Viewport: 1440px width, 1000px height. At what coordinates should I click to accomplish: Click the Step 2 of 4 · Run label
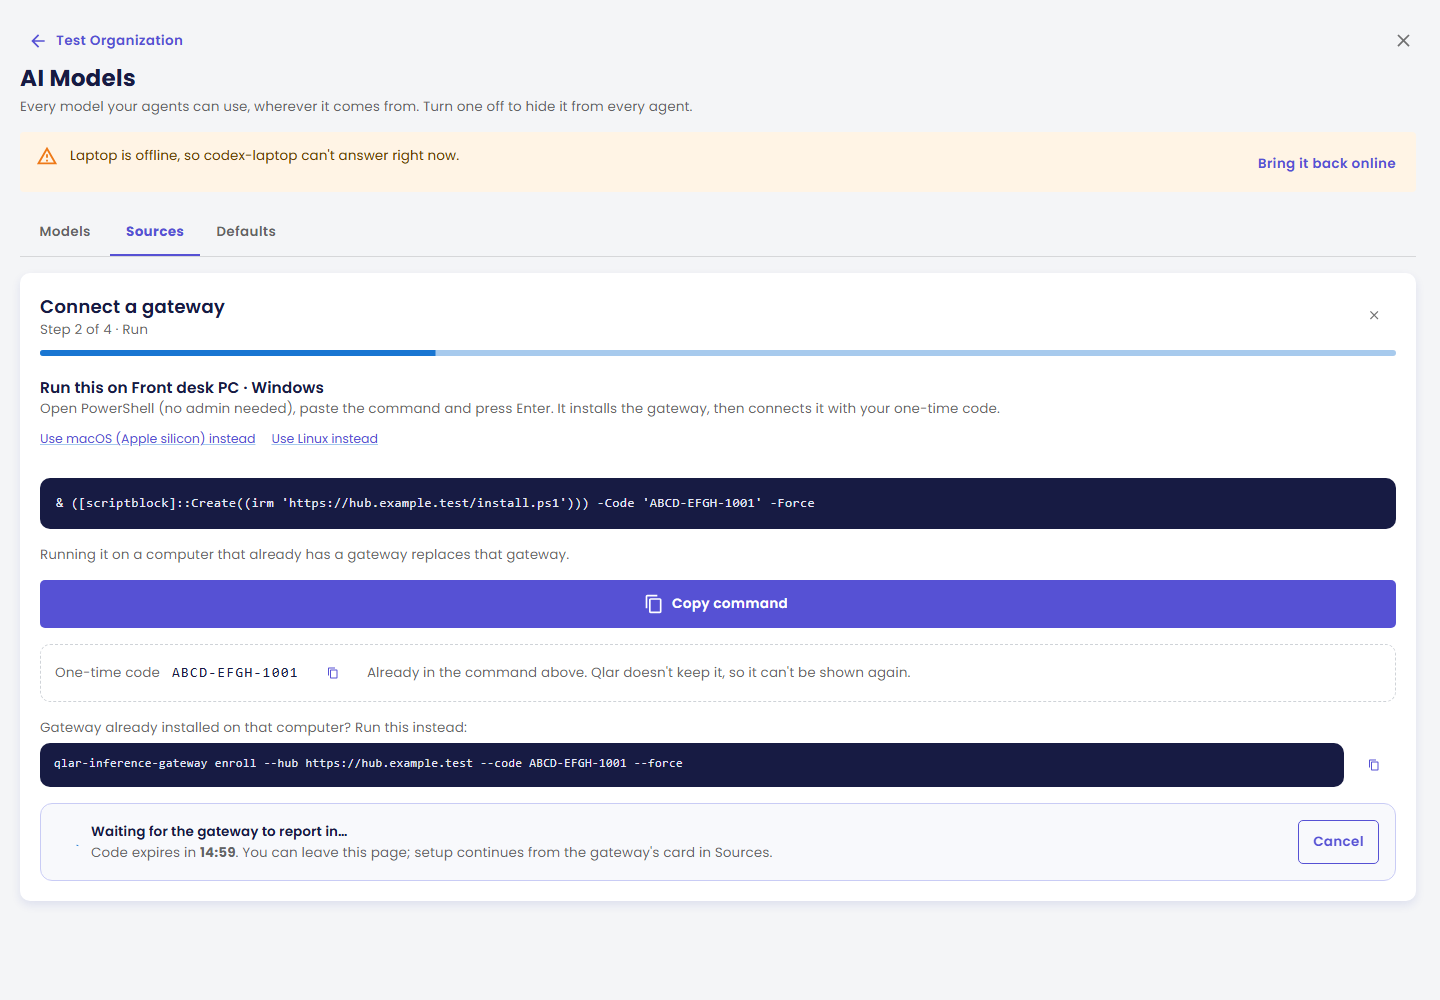pos(94,330)
